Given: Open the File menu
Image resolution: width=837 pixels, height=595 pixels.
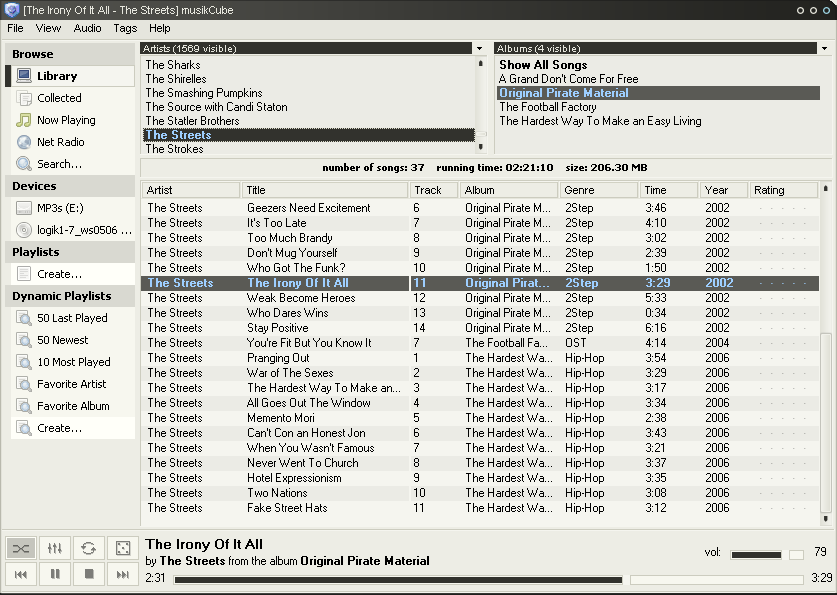Looking at the screenshot, I should coord(15,28).
